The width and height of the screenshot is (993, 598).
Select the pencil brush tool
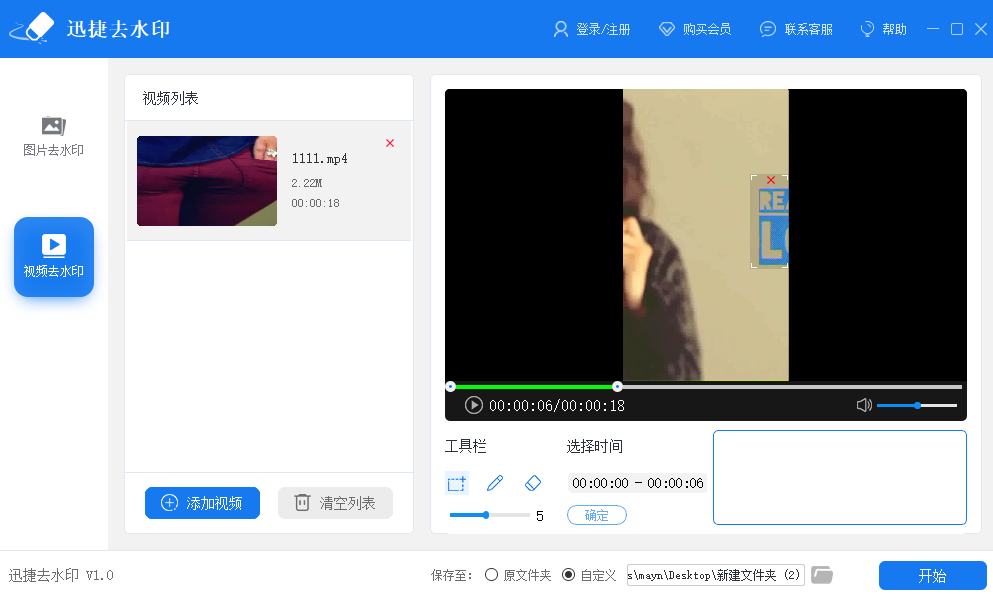[x=495, y=483]
